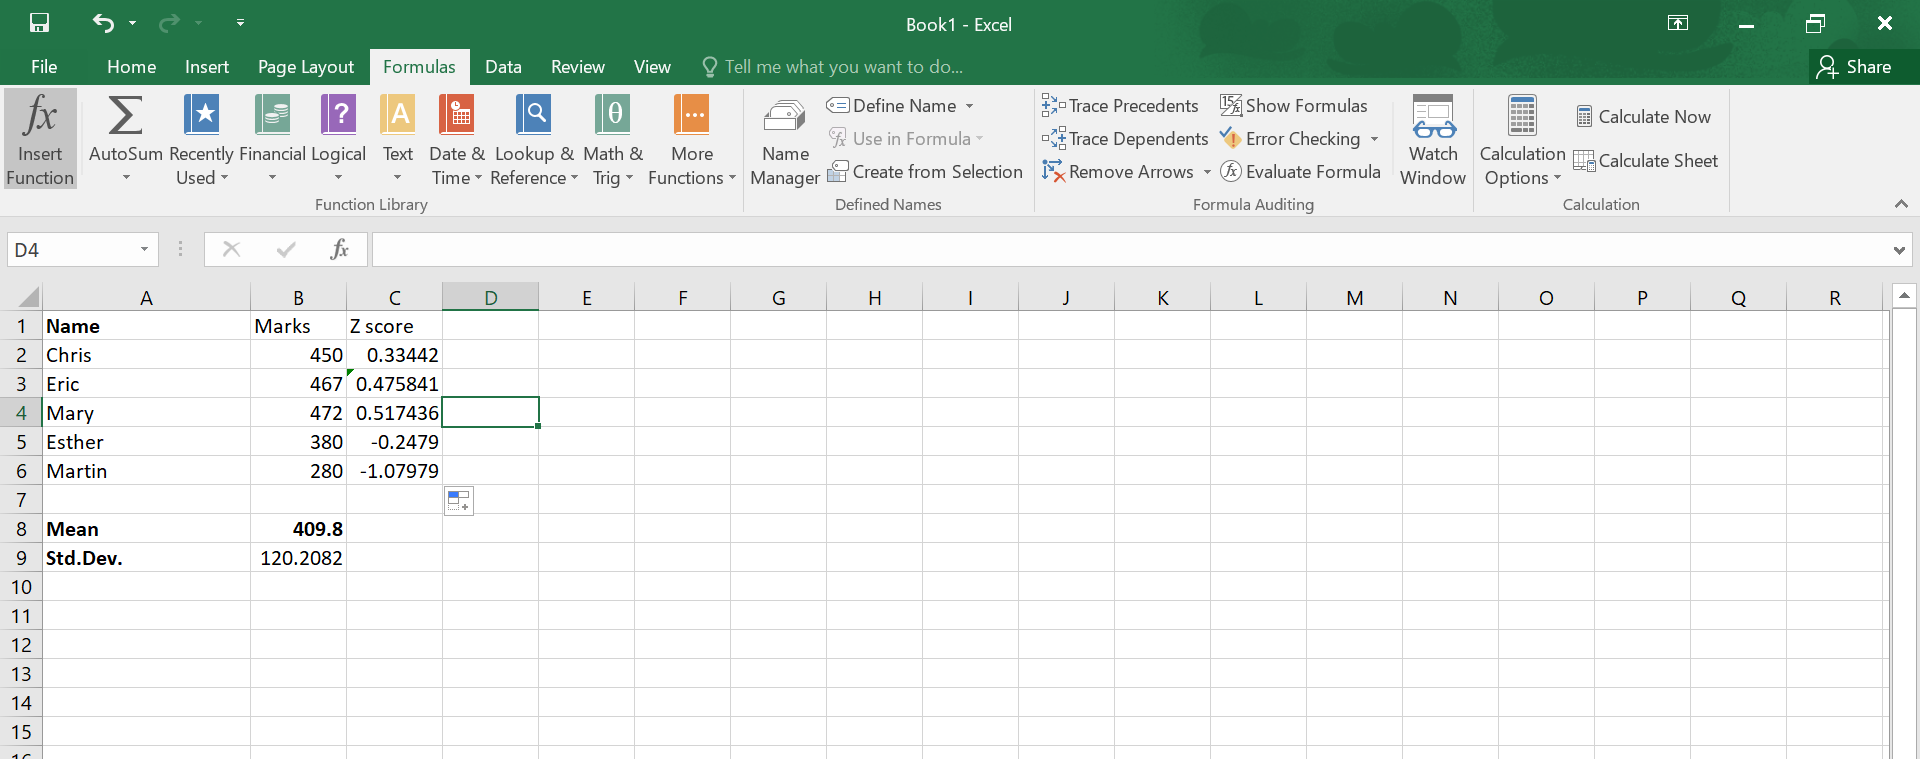Image resolution: width=1920 pixels, height=759 pixels.
Task: Open Customize Quick Access Toolbar dropdown
Action: click(x=240, y=22)
